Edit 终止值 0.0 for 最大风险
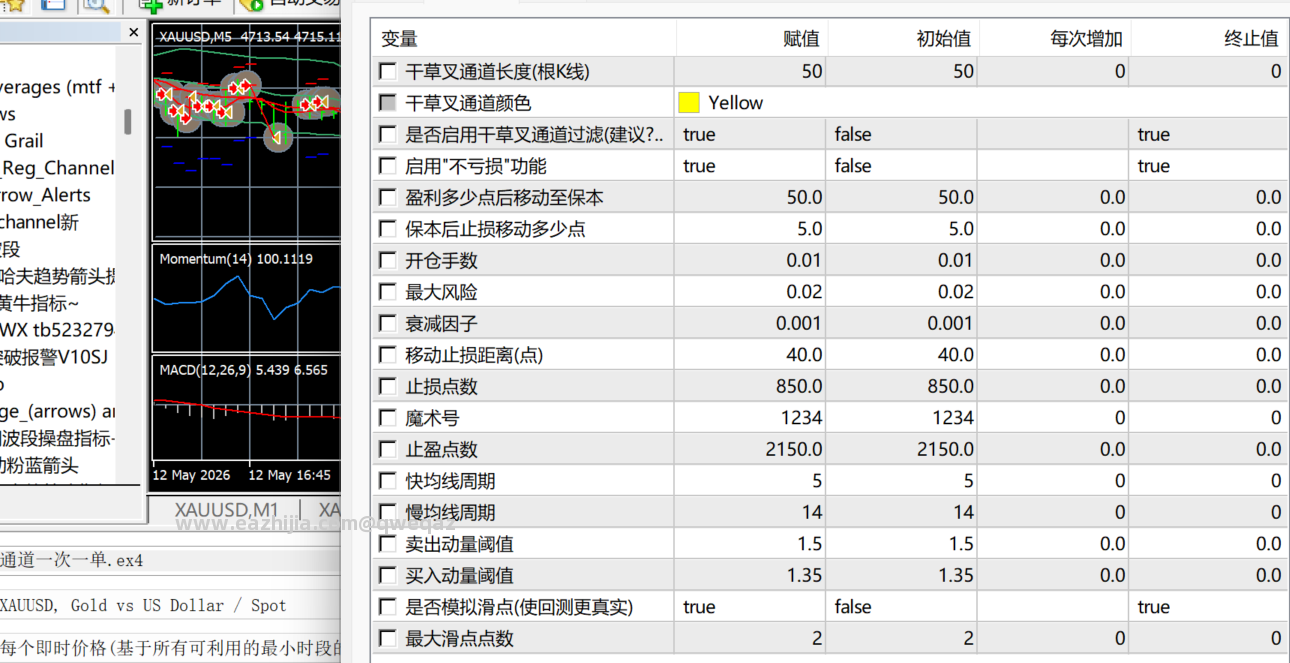The width and height of the screenshot is (1290, 663). (x=1209, y=292)
